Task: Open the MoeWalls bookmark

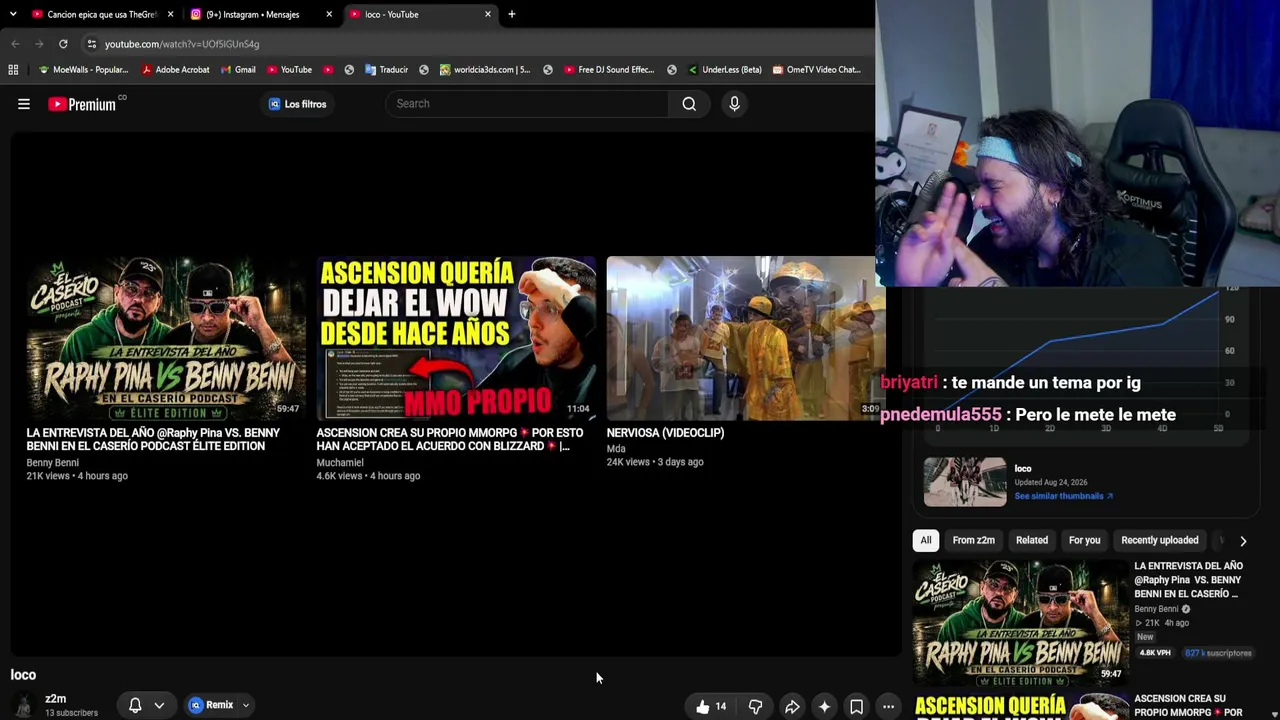Action: click(x=83, y=70)
